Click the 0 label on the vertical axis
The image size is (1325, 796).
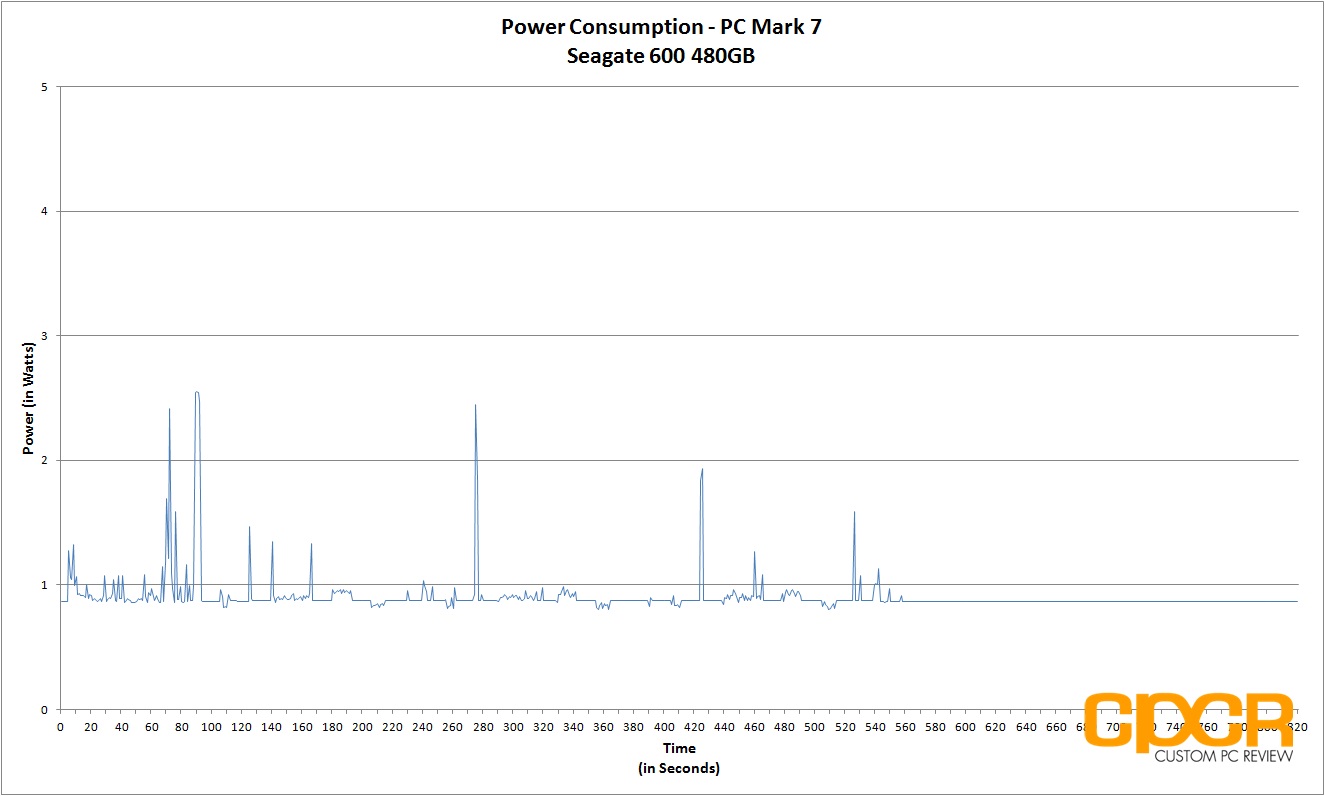[x=44, y=709]
